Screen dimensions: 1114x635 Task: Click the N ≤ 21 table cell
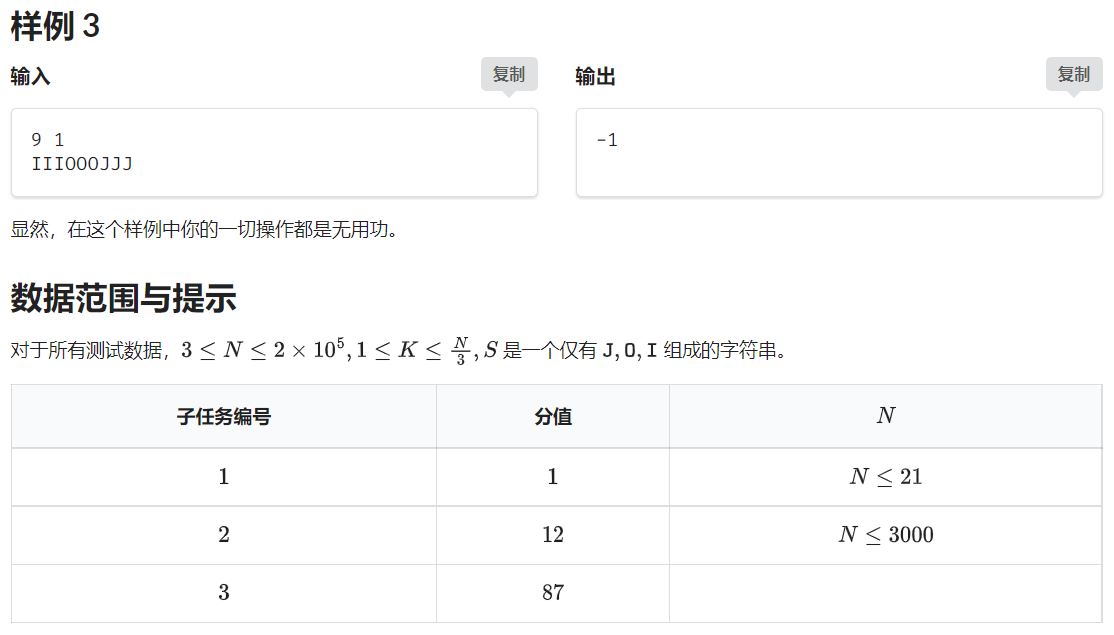[x=885, y=477]
